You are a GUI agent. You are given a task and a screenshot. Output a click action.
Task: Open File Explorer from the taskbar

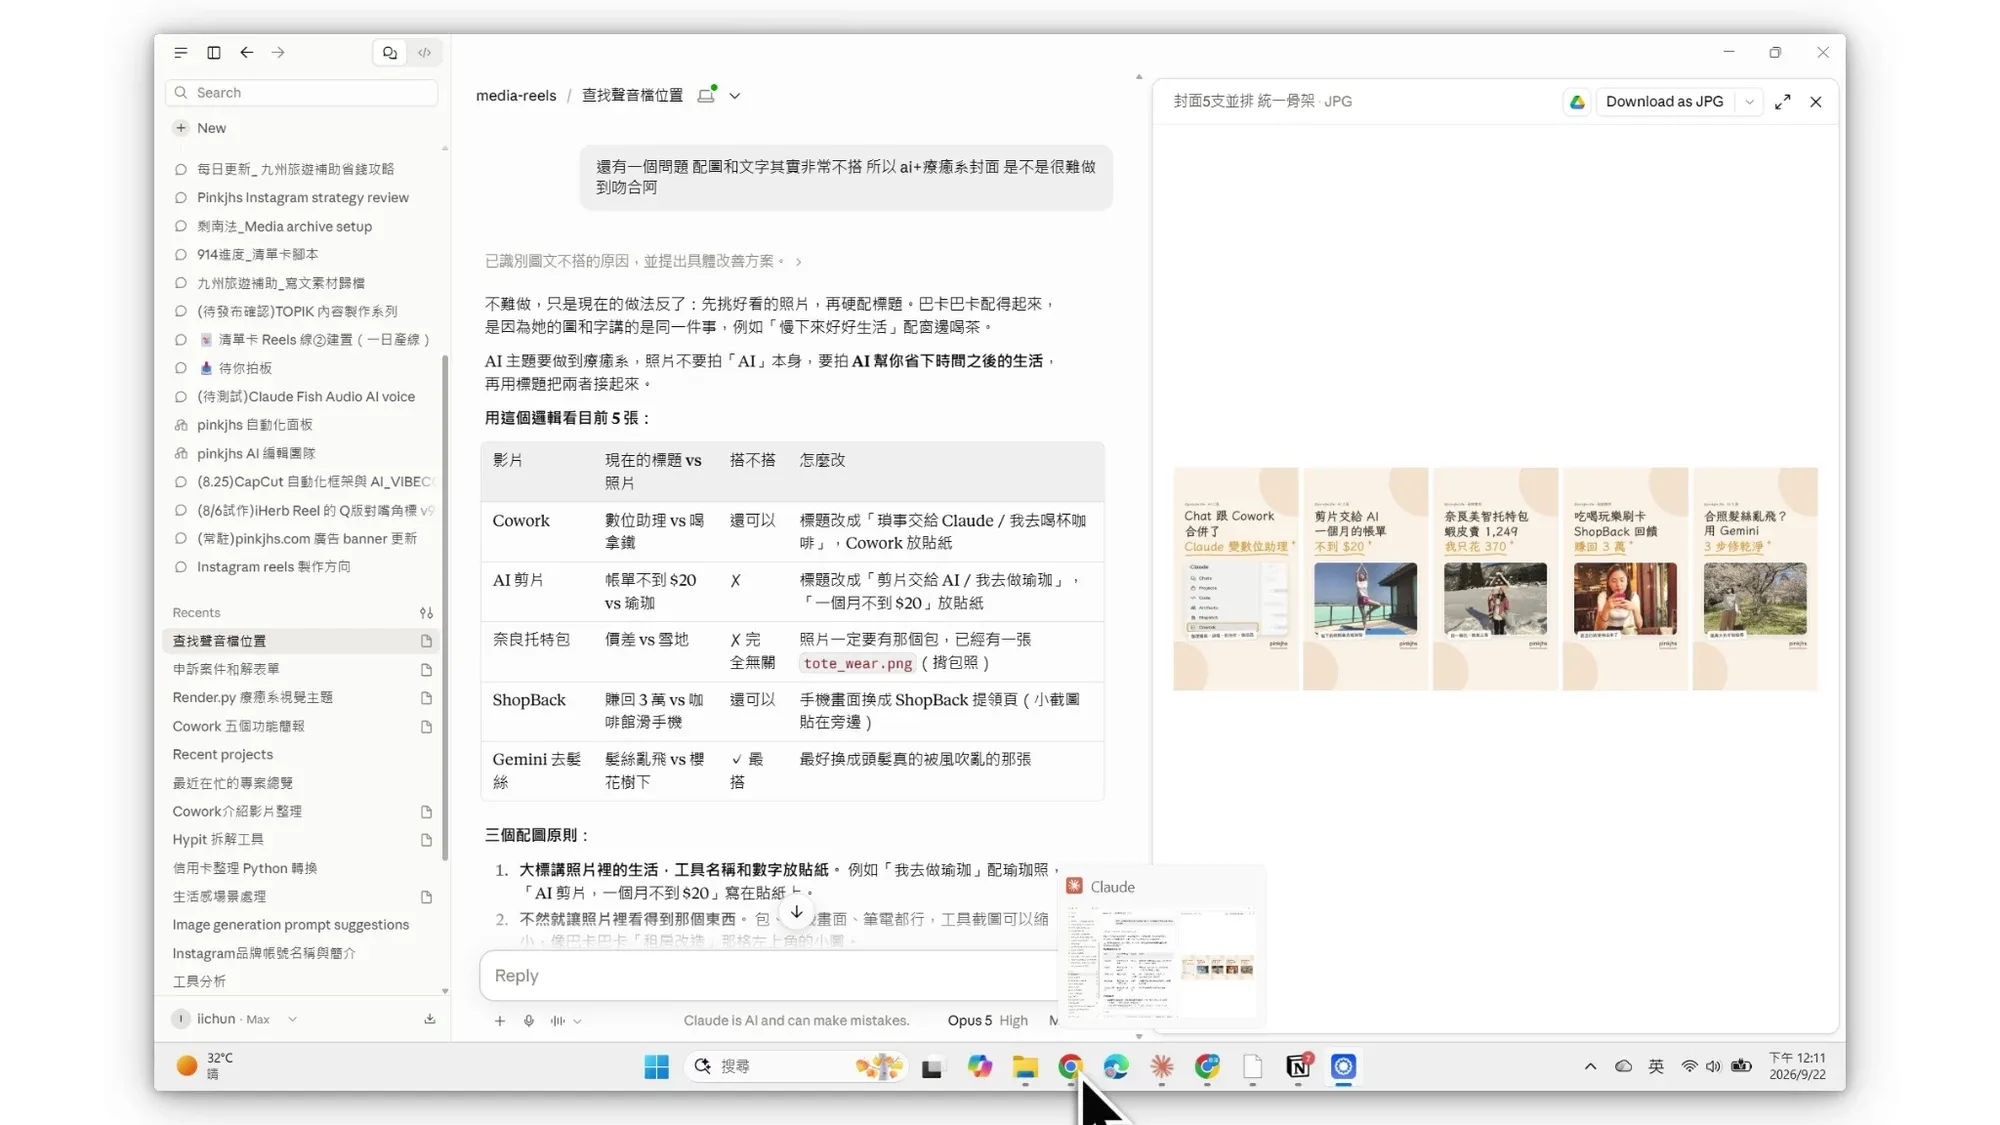1025,1067
